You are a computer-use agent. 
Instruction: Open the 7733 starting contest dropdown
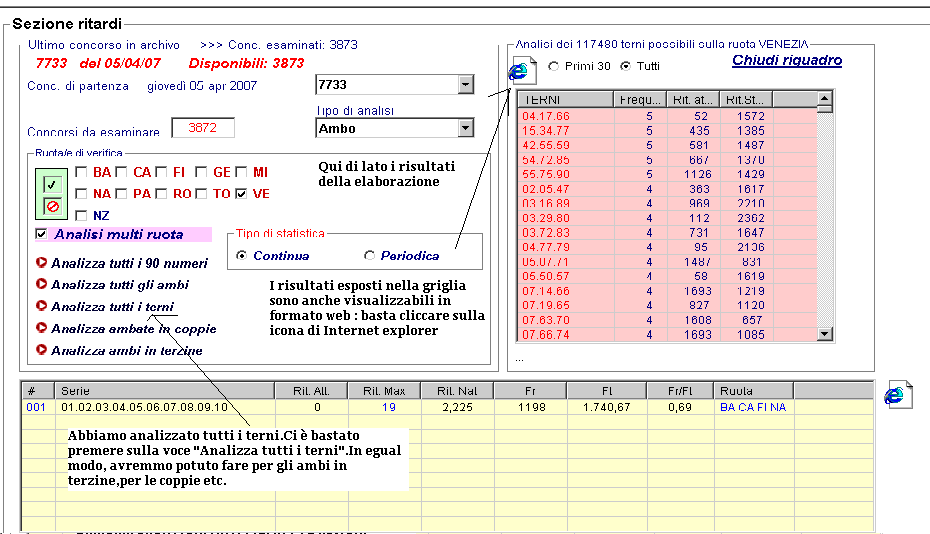click(x=465, y=85)
